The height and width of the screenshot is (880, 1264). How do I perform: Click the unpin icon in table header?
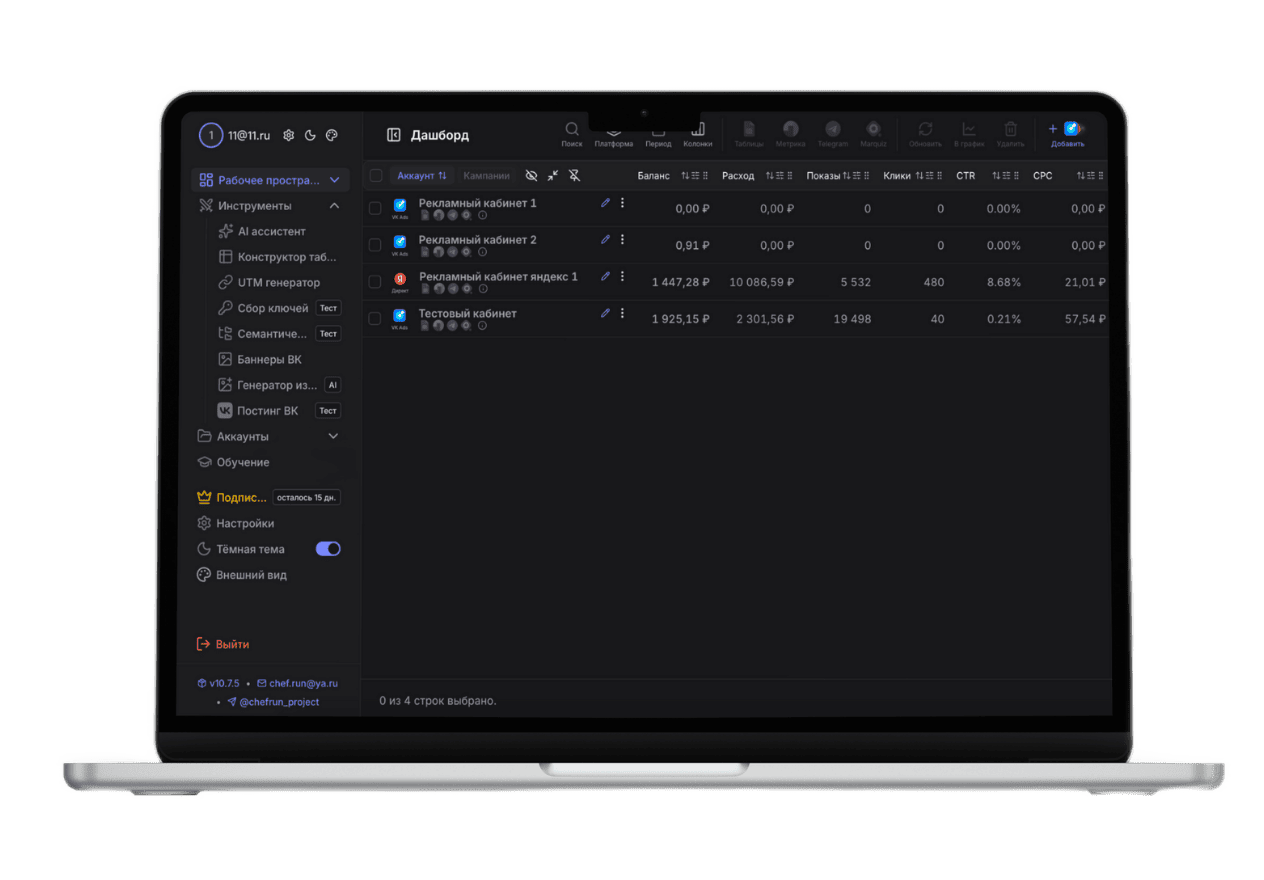click(574, 176)
